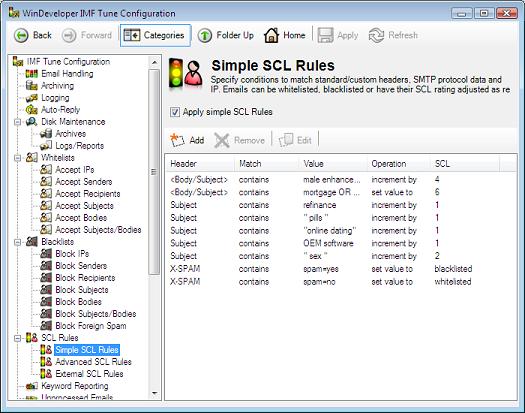Collapse the Whitelists tree node

click(17, 158)
